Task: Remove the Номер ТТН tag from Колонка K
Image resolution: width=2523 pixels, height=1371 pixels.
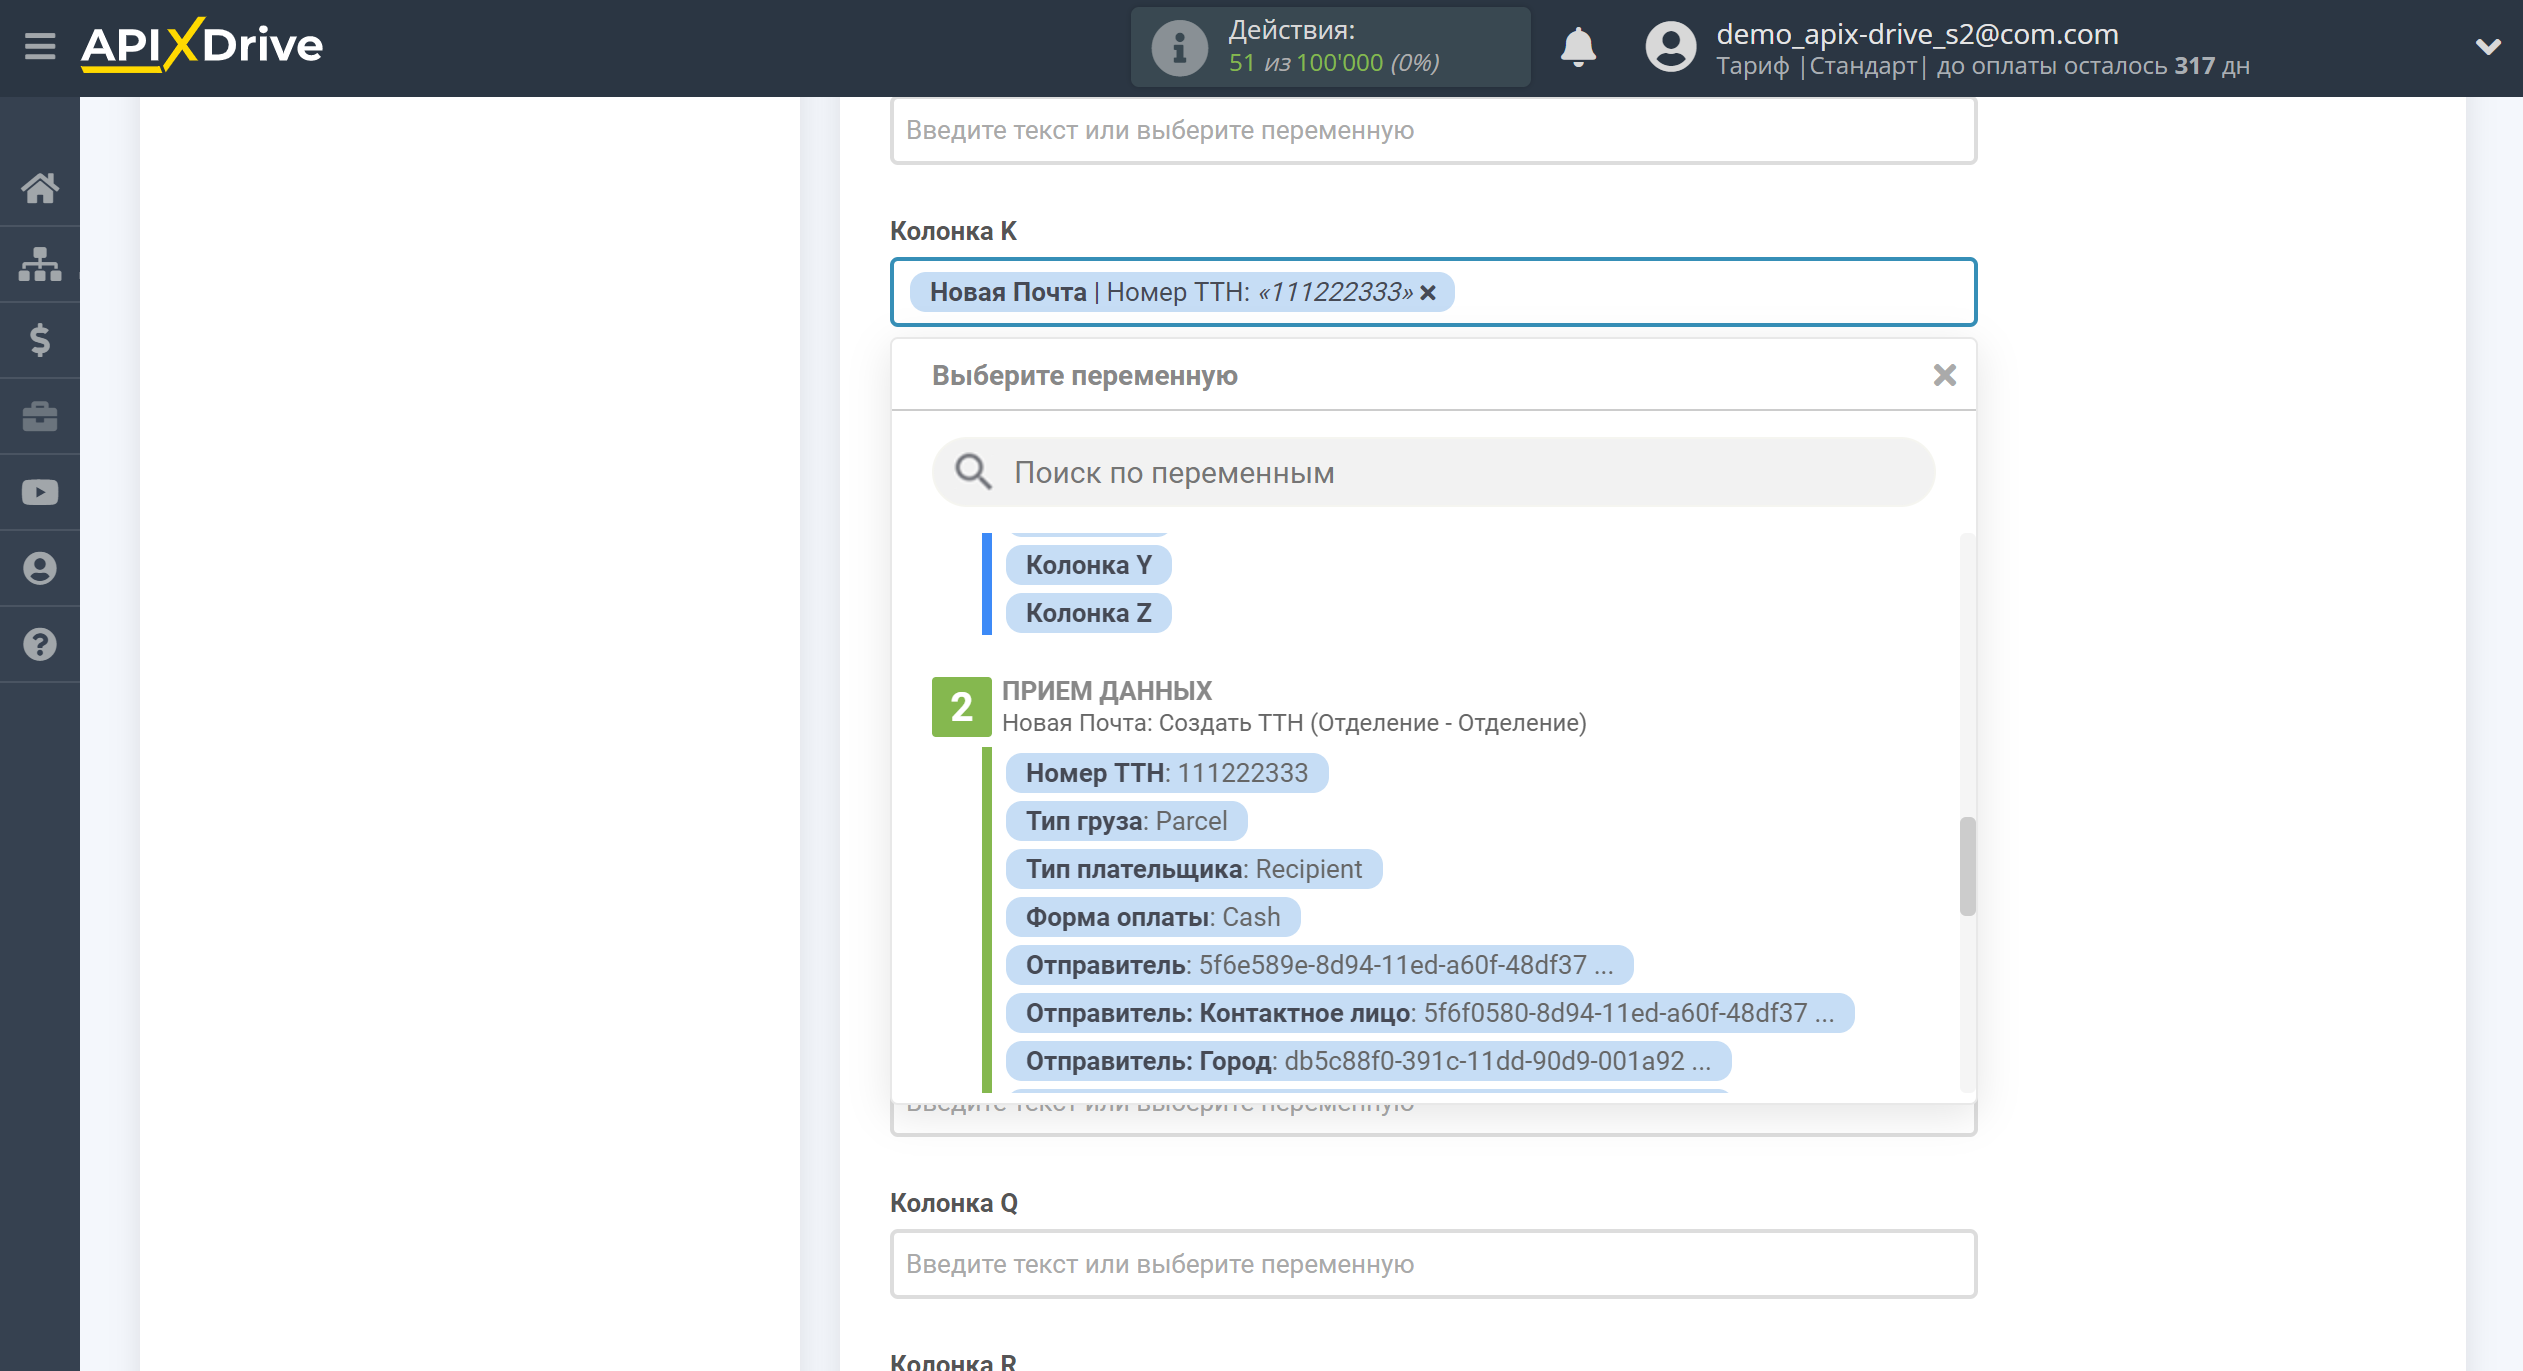Action: pyautogui.click(x=1428, y=292)
